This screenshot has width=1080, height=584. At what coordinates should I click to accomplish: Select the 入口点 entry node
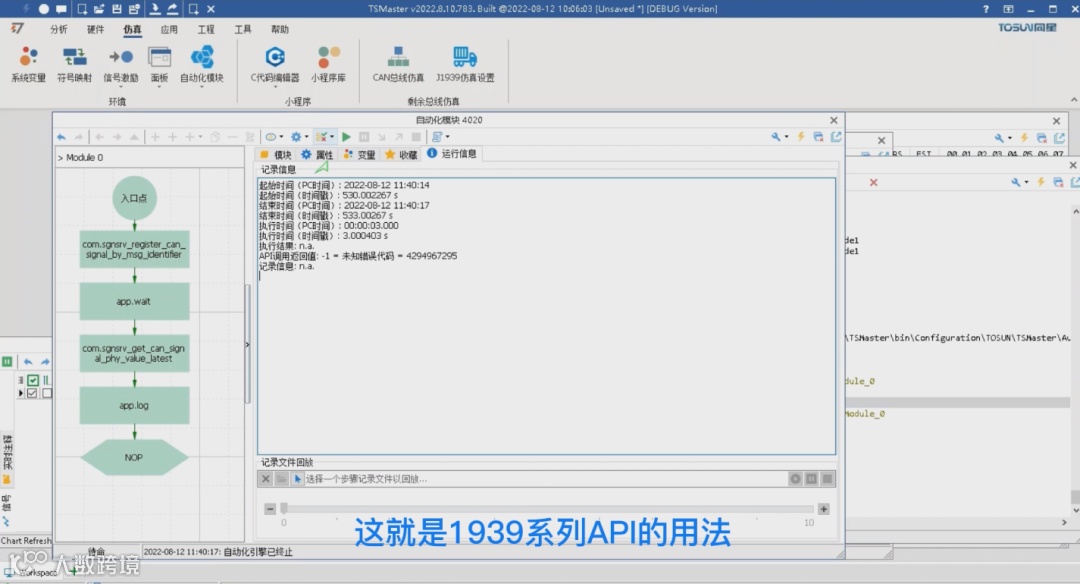tap(134, 198)
